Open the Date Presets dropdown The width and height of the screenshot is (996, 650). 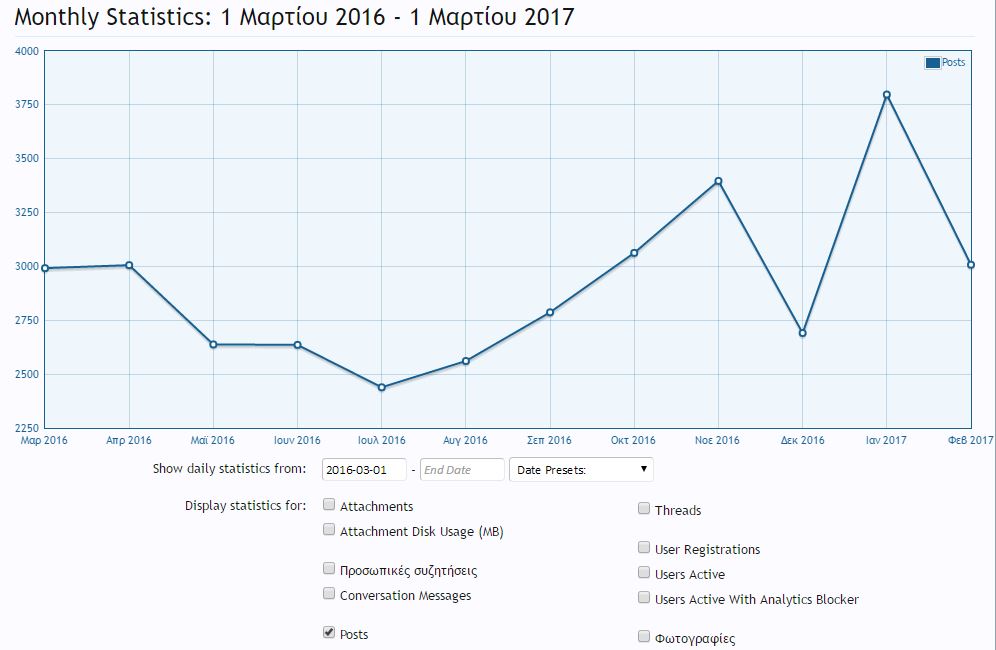[581, 469]
